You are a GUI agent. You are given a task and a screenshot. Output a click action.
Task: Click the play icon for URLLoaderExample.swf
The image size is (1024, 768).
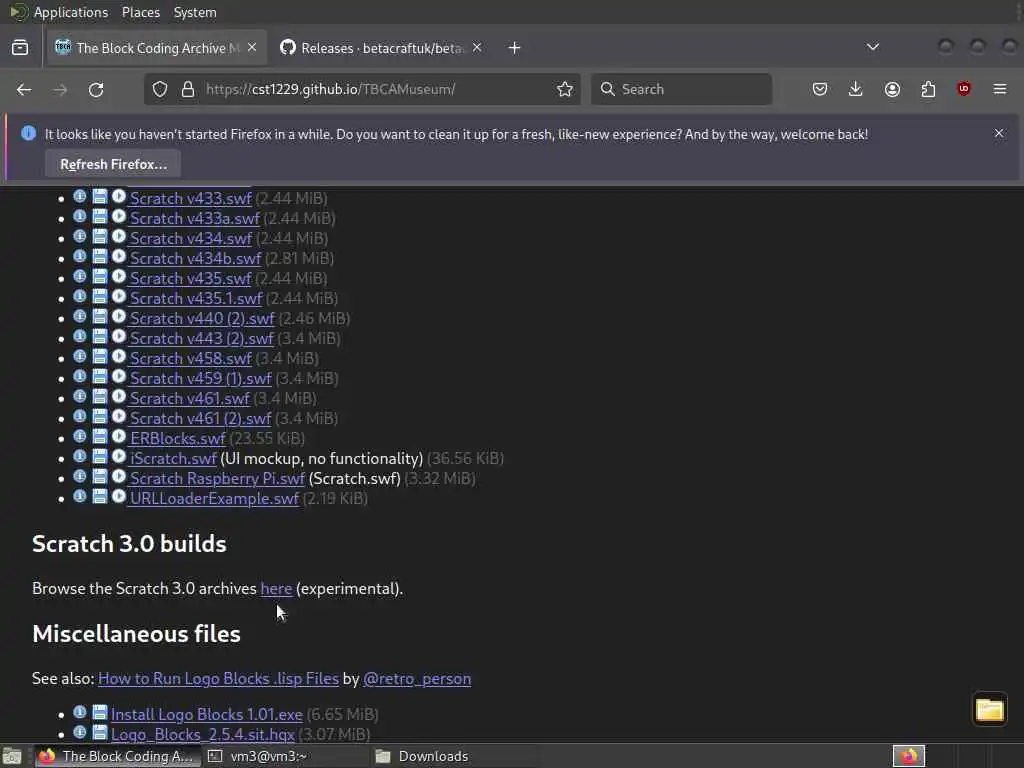(119, 497)
